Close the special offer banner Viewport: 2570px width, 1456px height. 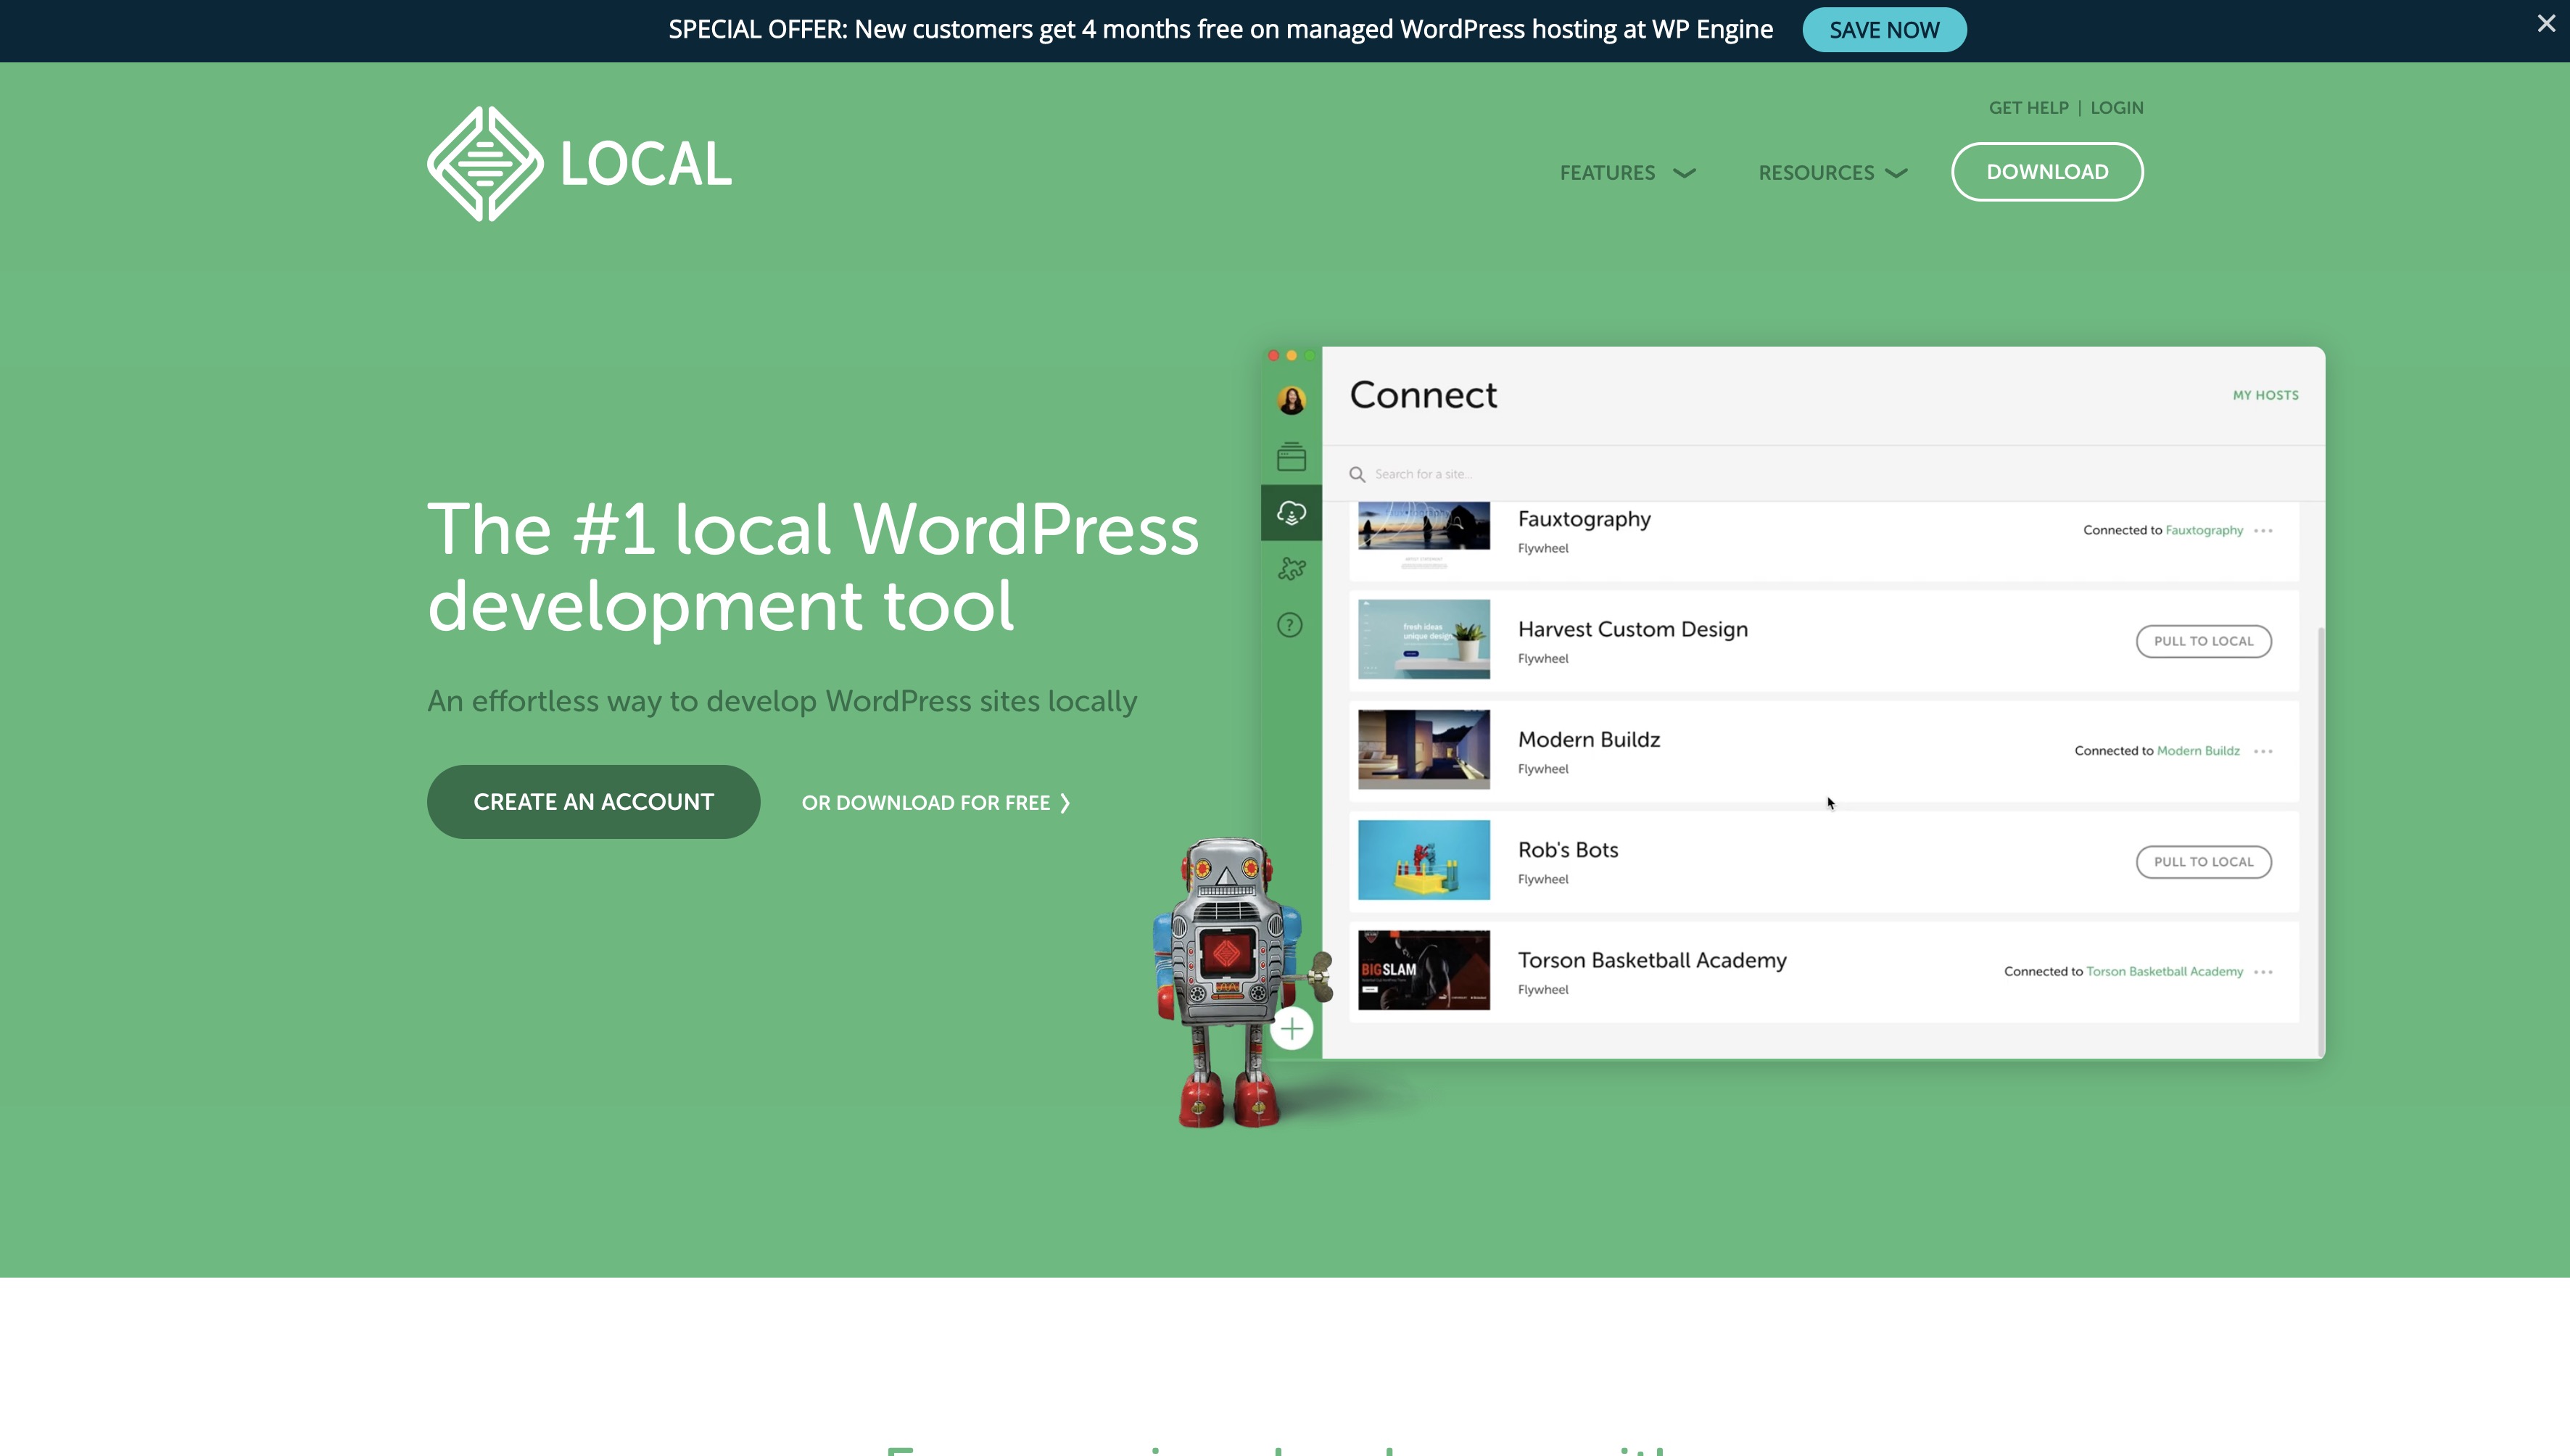(x=2546, y=23)
